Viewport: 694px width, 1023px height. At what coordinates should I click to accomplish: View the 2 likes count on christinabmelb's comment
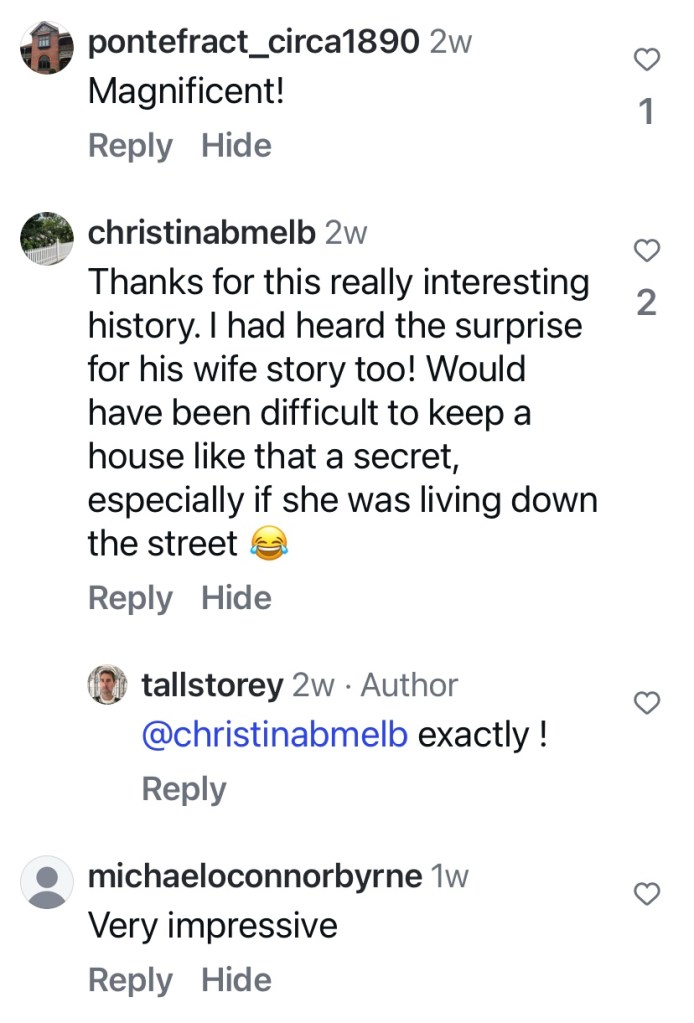647,303
